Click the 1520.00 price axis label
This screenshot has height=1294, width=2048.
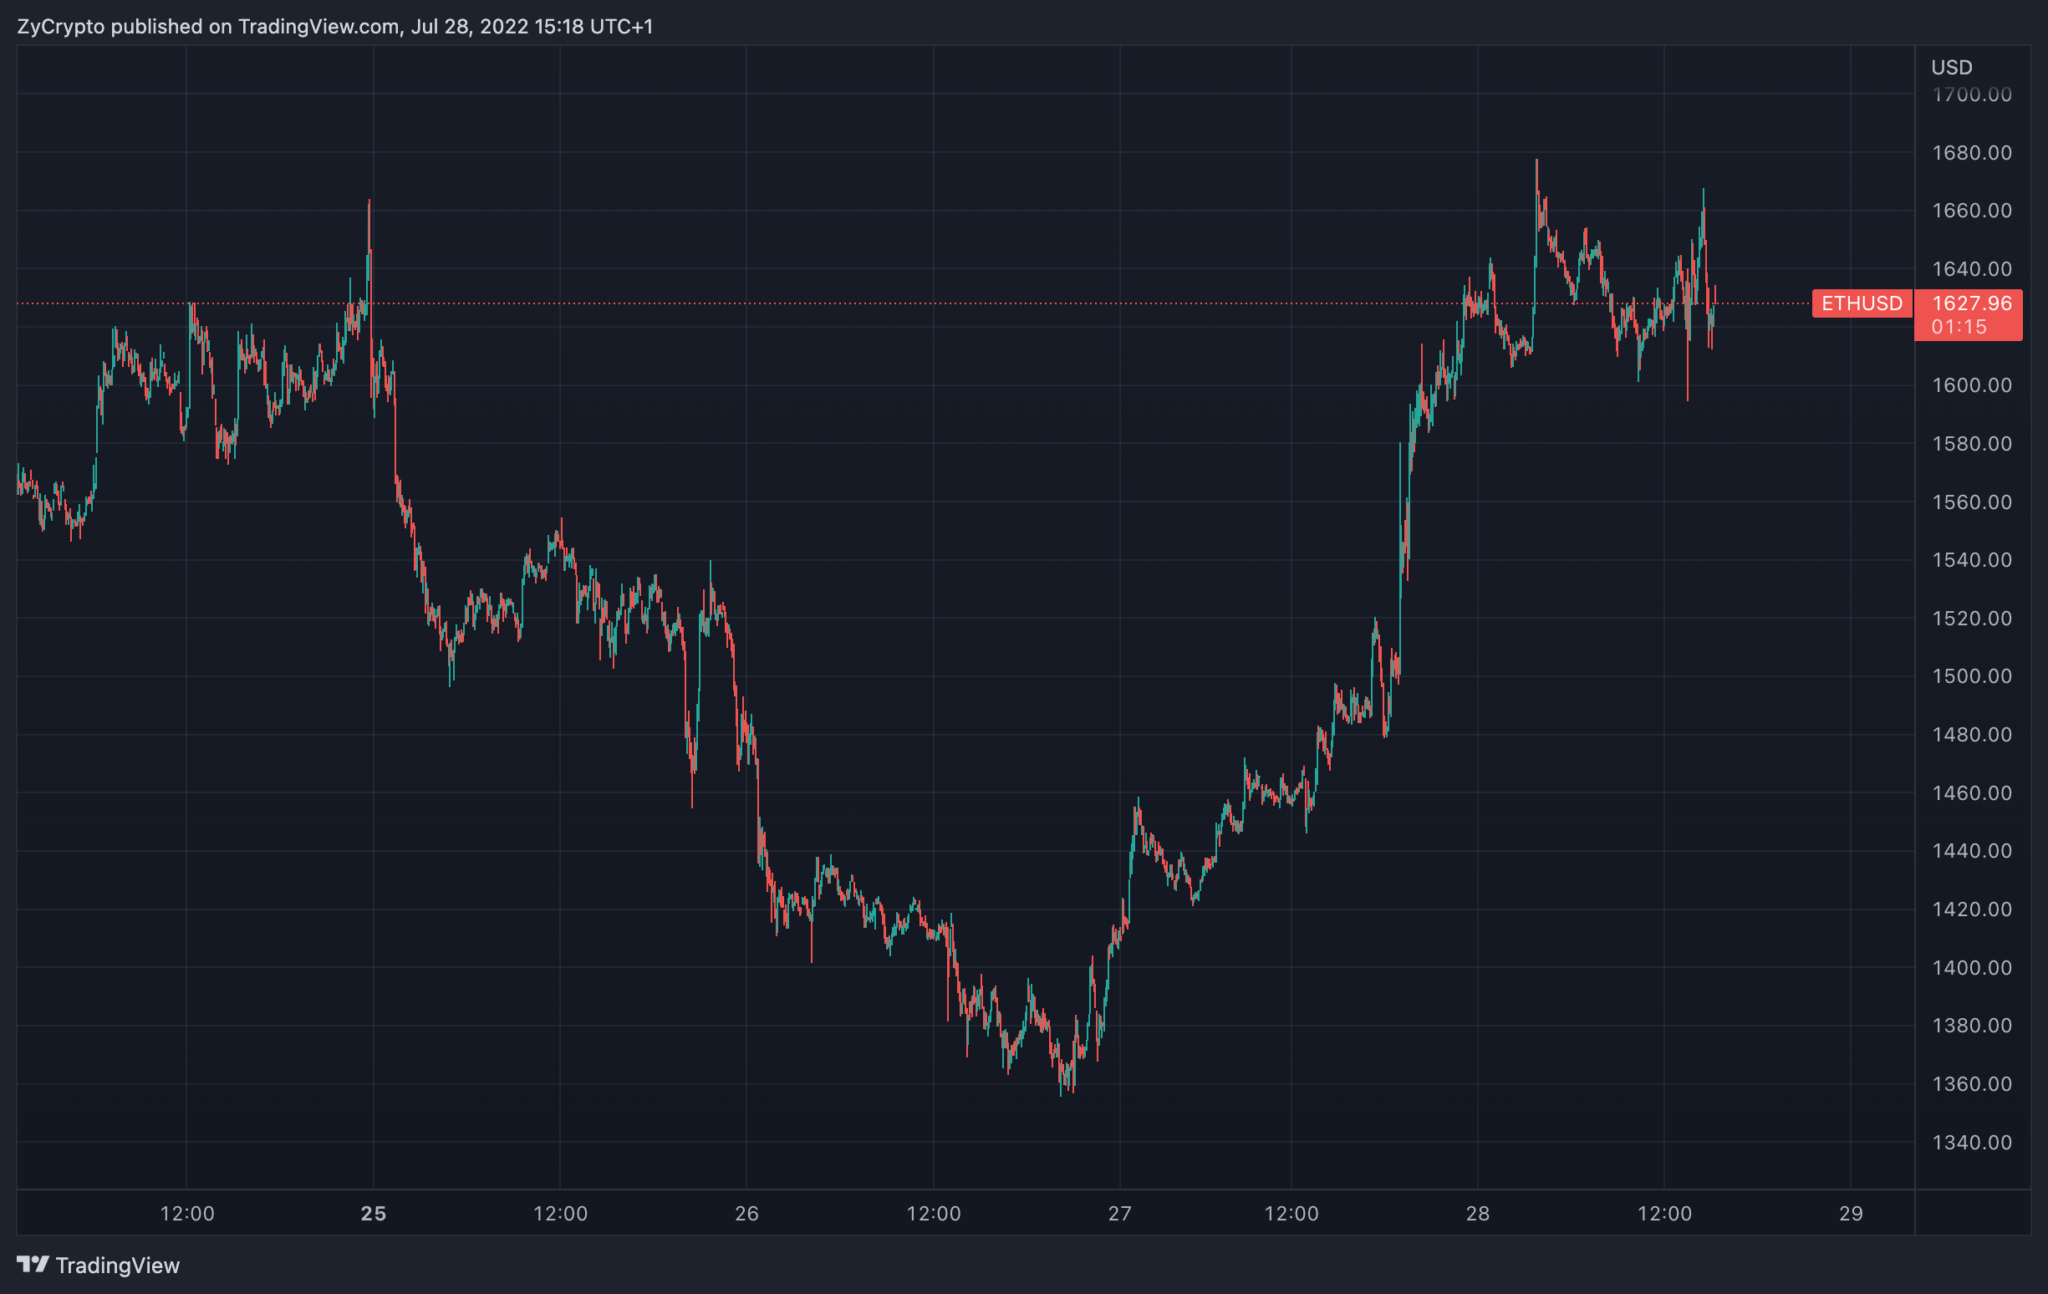tap(1971, 618)
